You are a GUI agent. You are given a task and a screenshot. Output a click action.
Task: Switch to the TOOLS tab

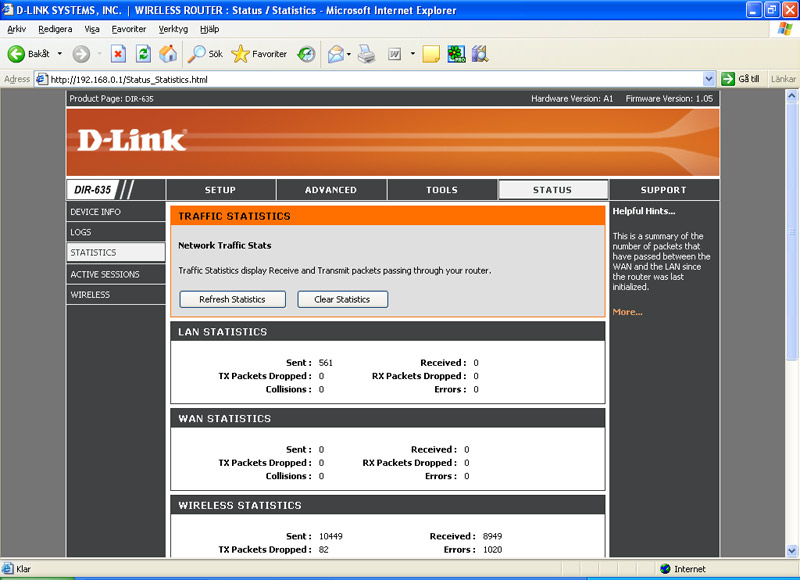tap(442, 190)
